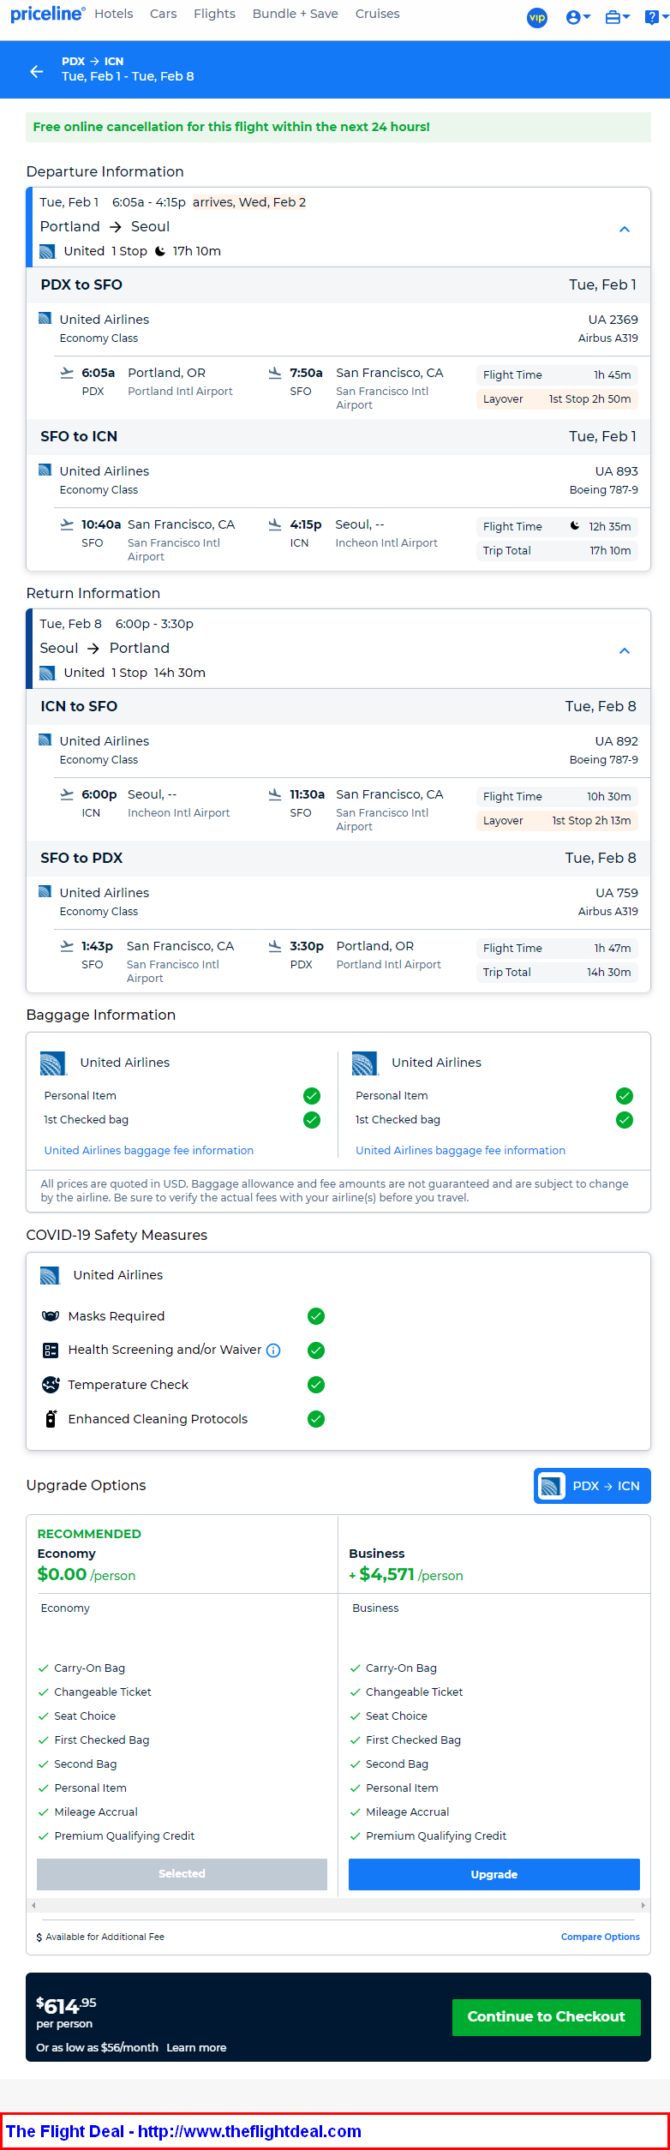Click the greyed Selected Economy button

182,1874
